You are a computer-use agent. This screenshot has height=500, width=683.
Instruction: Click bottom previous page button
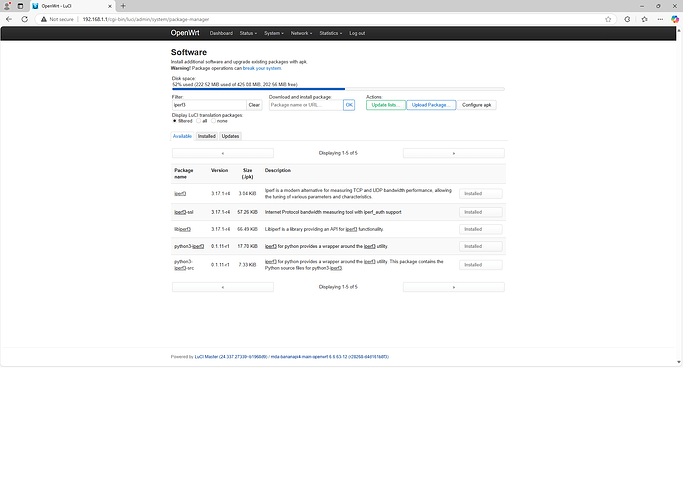click(x=223, y=287)
